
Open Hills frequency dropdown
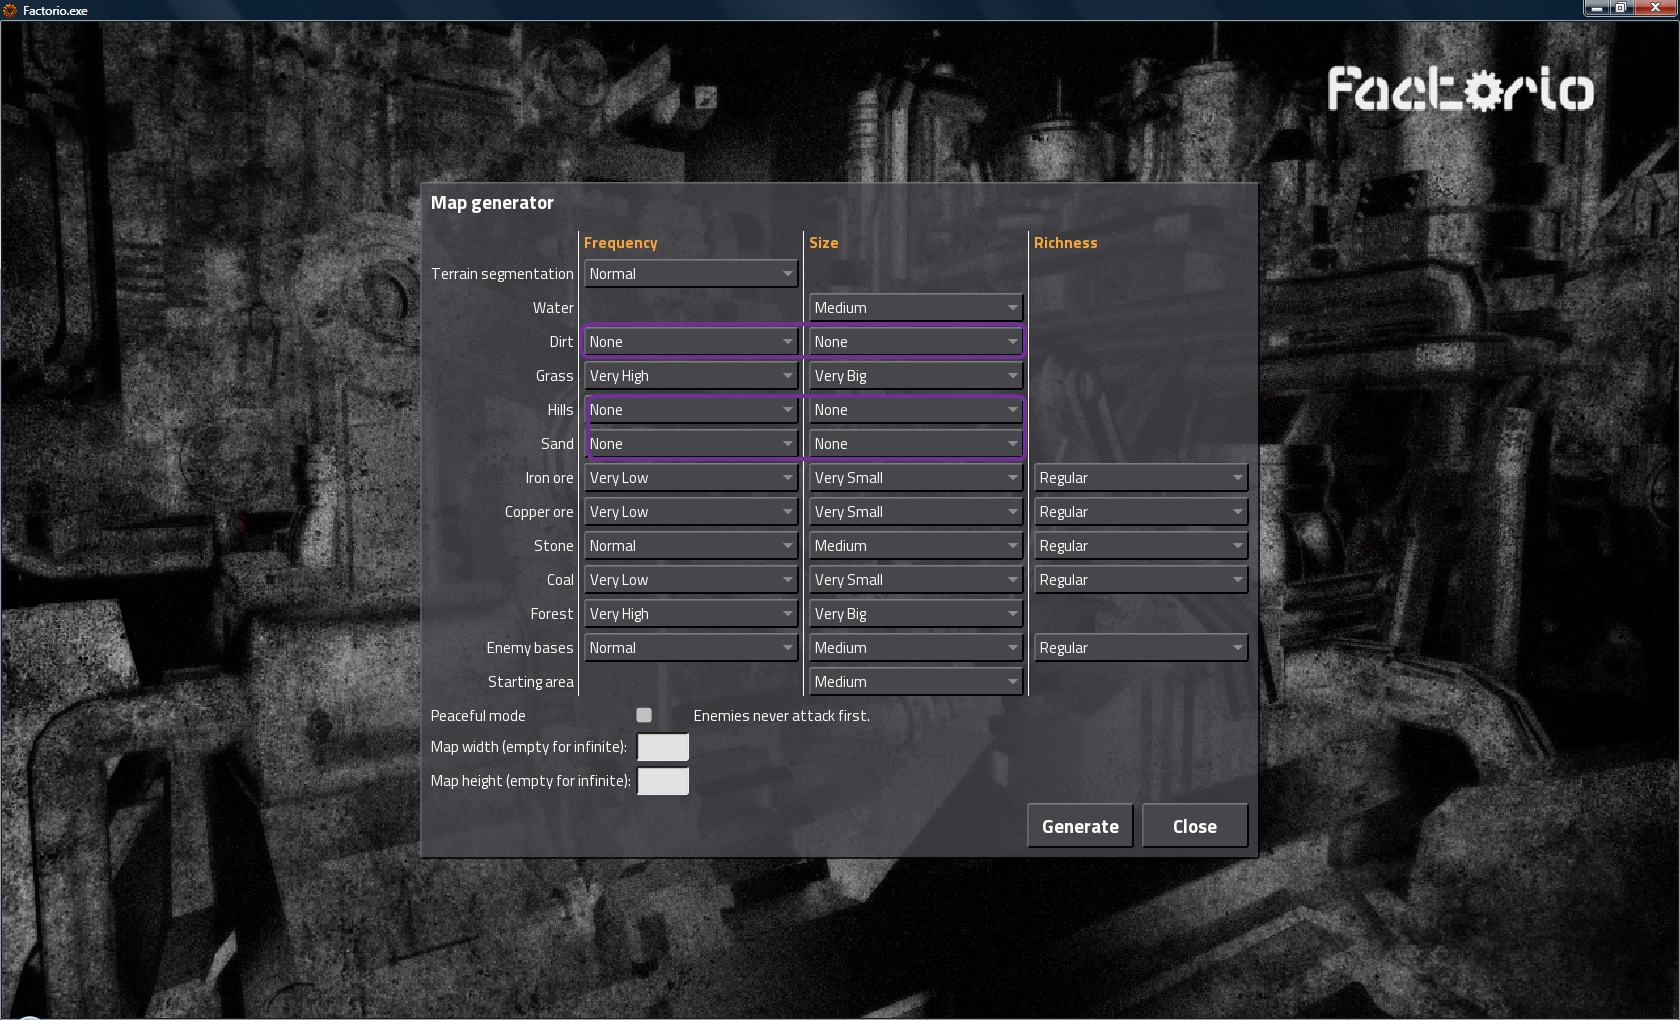[691, 410]
